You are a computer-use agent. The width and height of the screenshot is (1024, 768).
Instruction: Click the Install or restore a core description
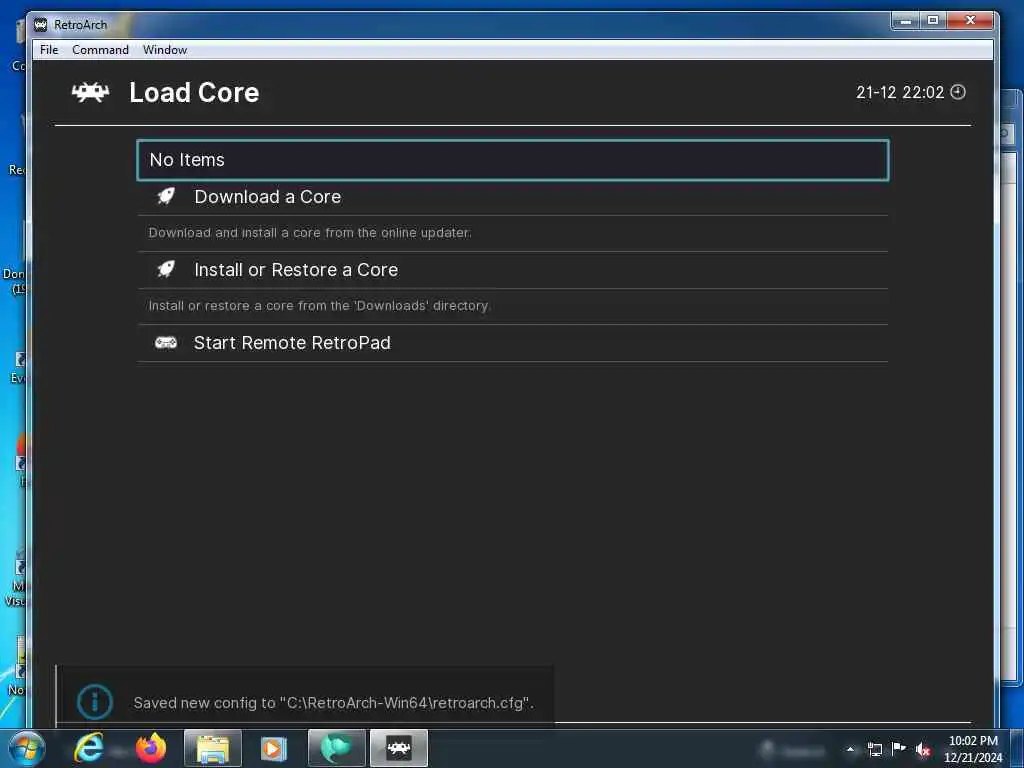319,306
